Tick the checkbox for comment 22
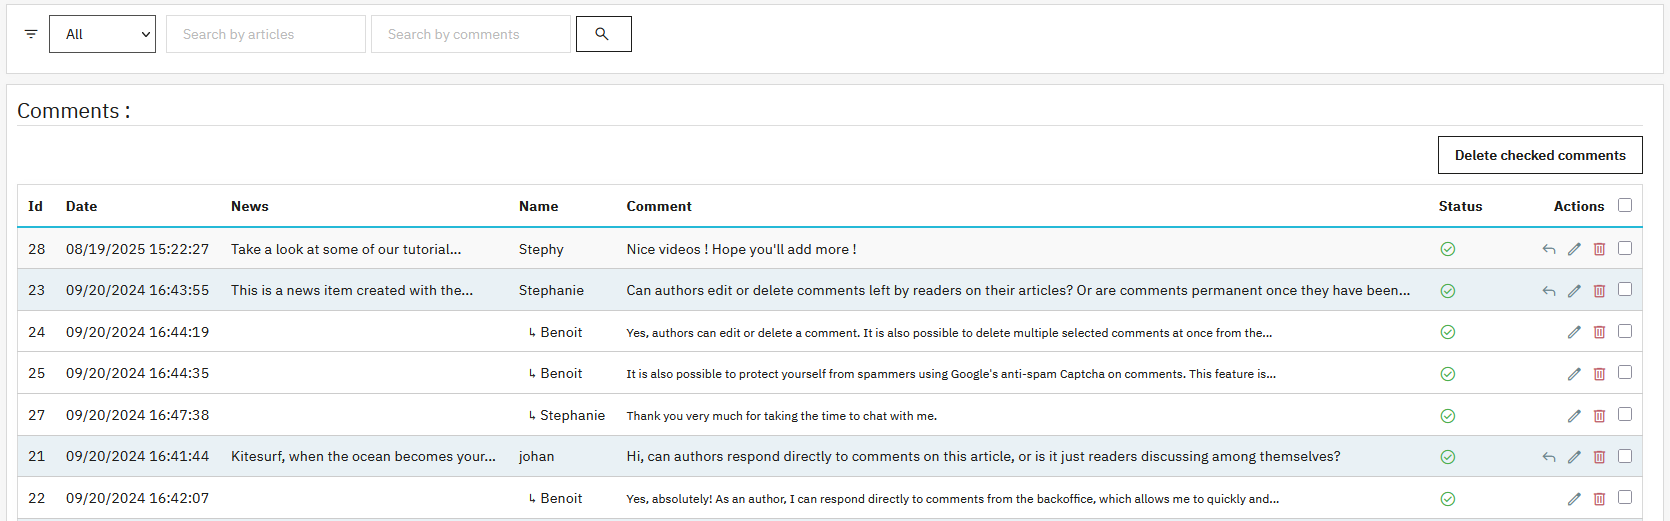 (1625, 497)
